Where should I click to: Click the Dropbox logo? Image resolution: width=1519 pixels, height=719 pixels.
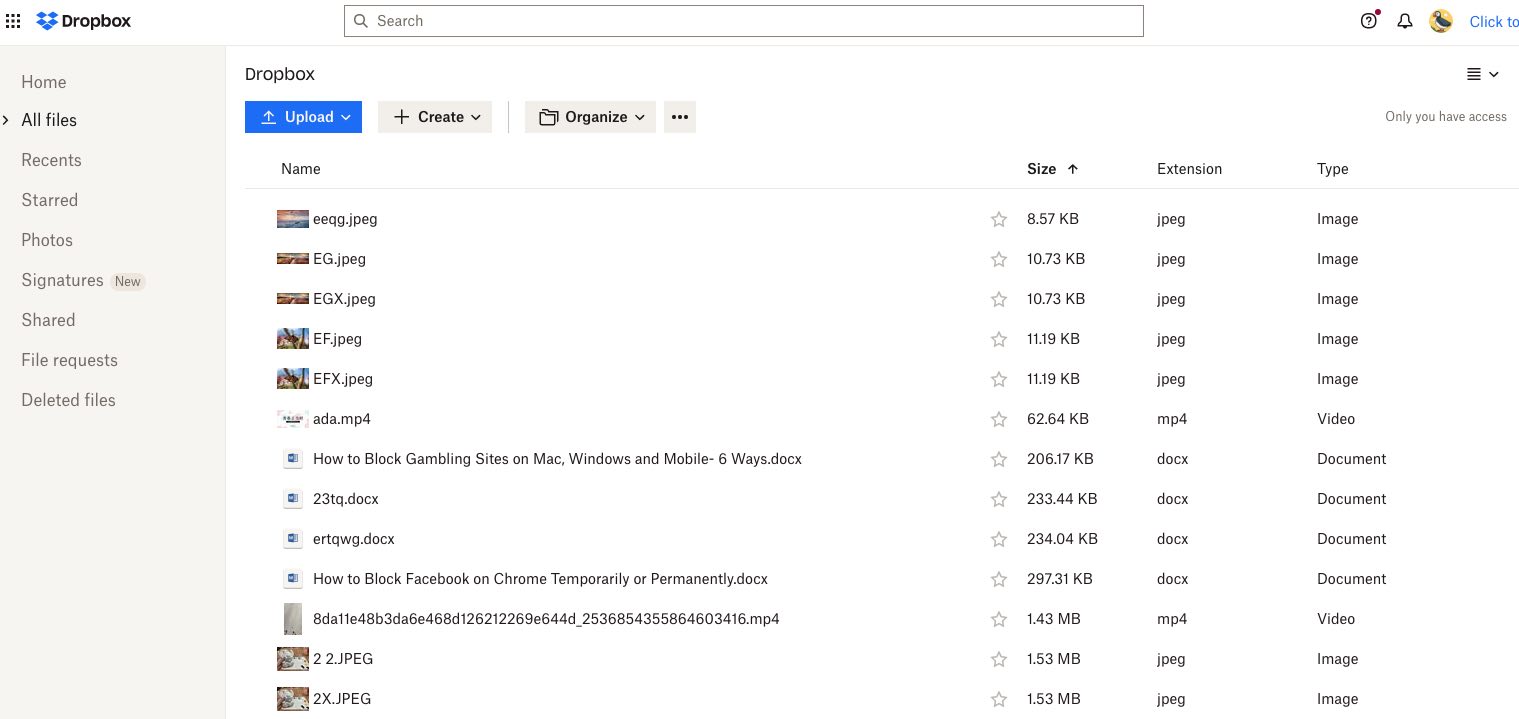pyautogui.click(x=84, y=21)
